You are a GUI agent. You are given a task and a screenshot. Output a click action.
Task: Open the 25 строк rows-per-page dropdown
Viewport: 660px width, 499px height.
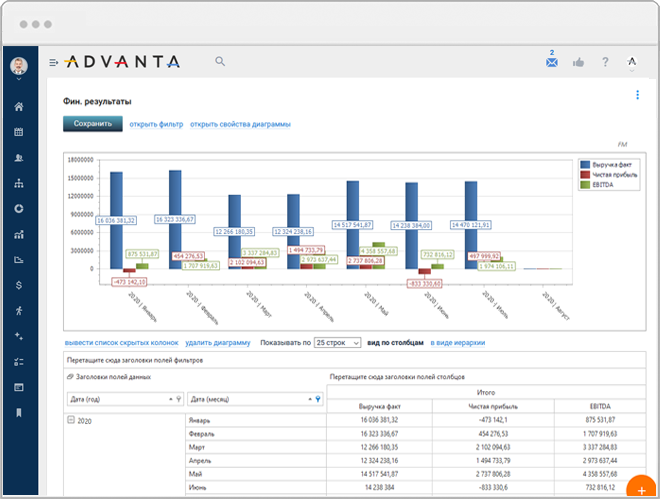click(x=336, y=342)
